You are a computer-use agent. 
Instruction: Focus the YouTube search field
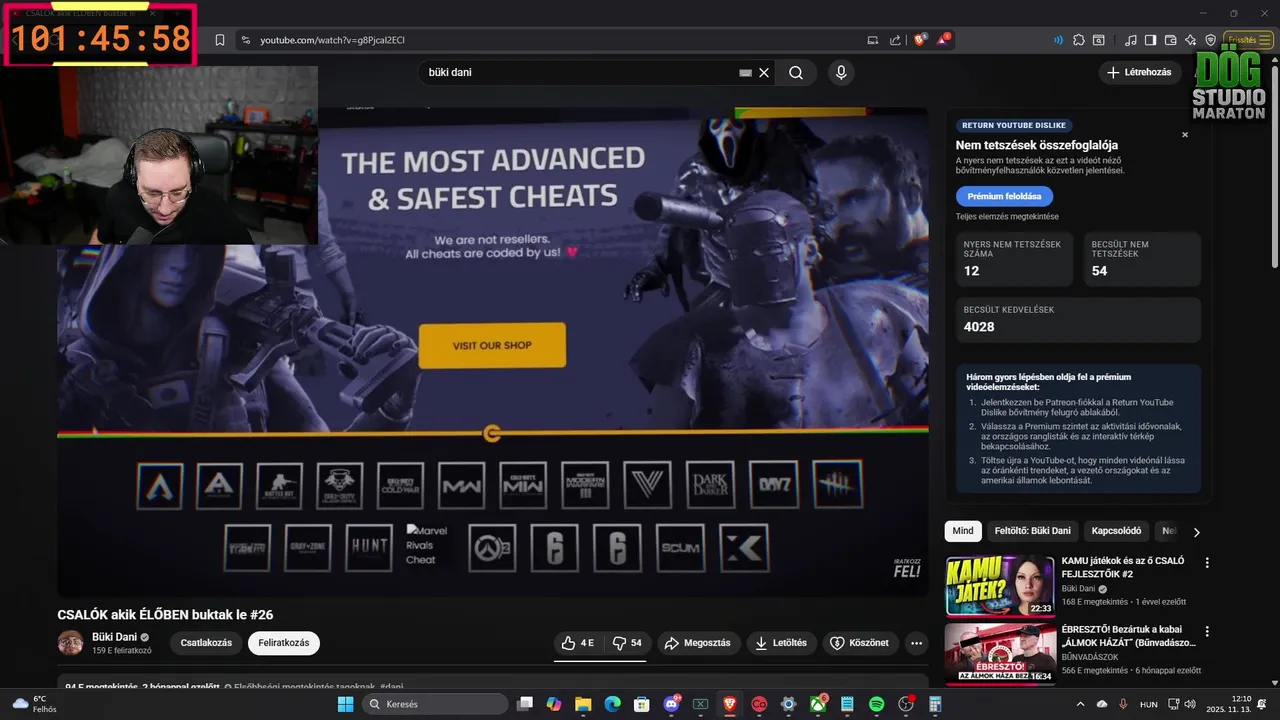coord(580,73)
